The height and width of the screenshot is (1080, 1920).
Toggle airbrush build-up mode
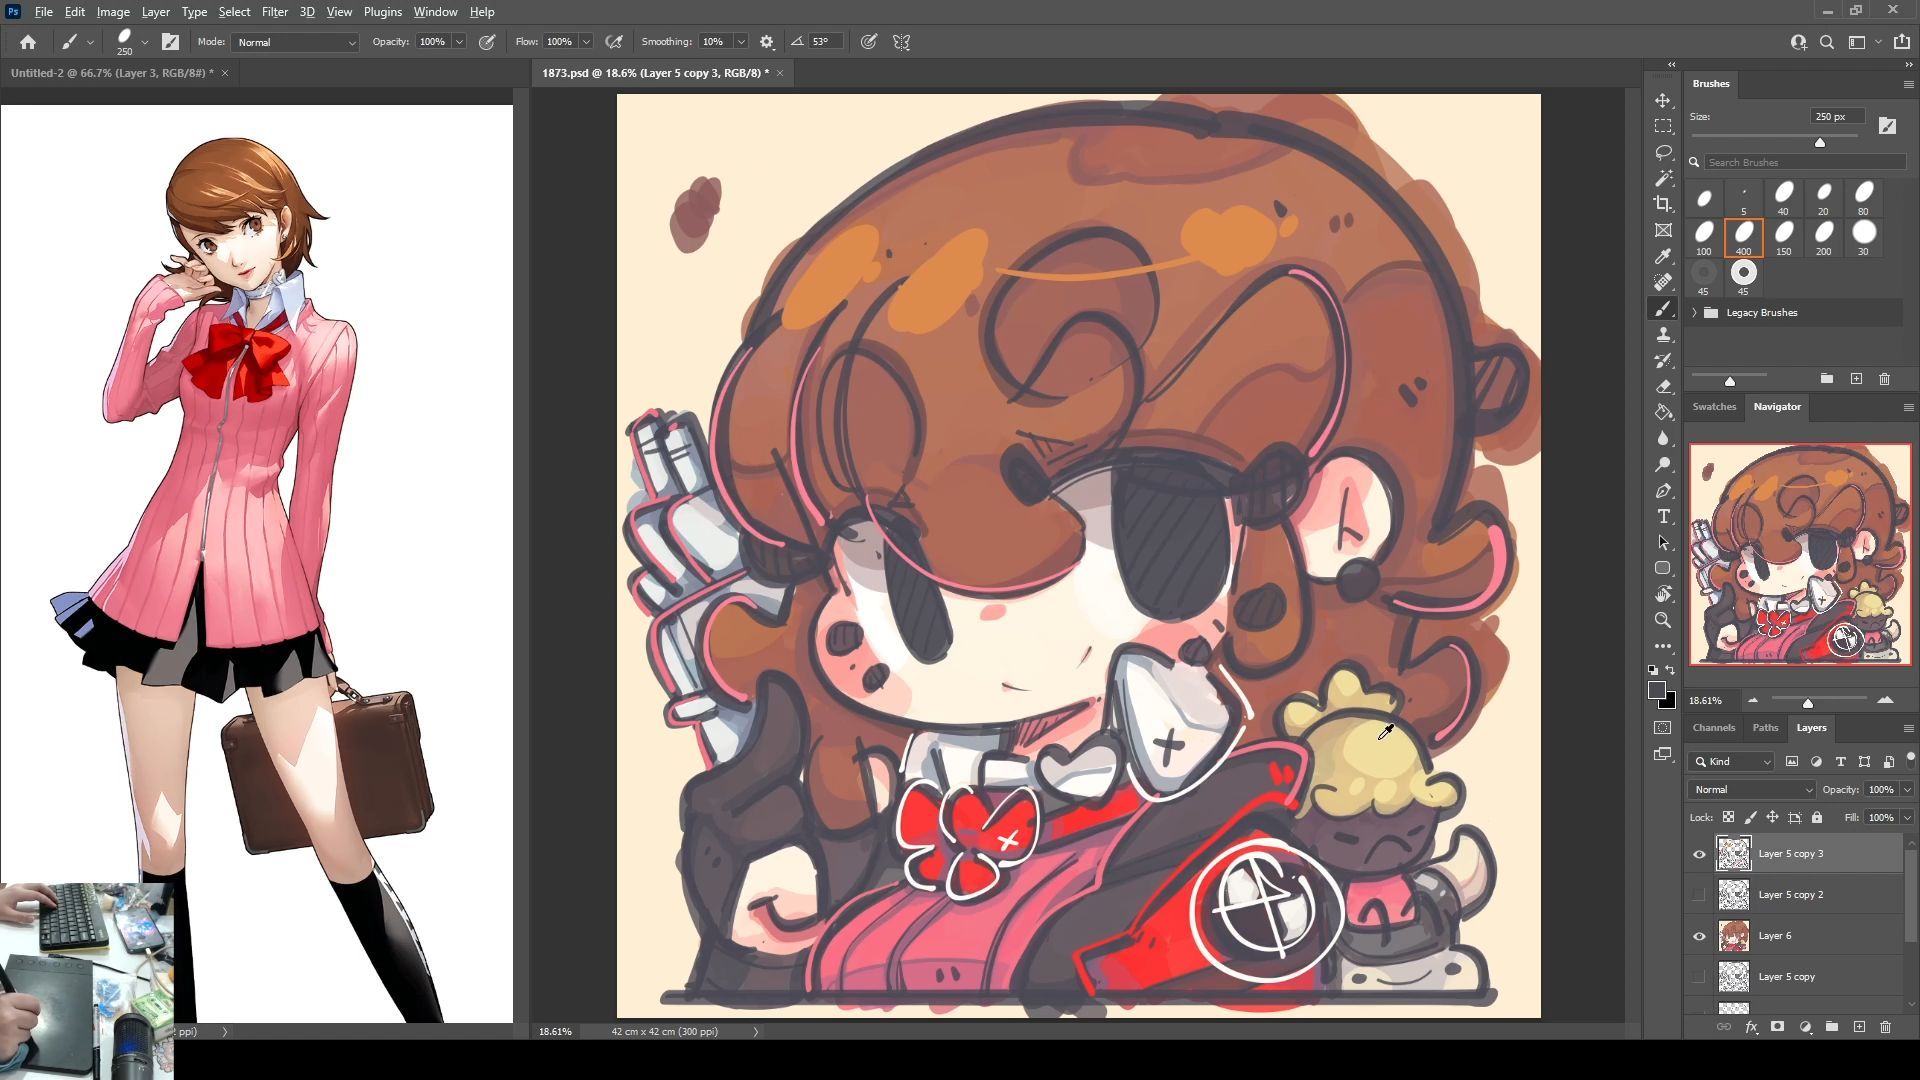[x=614, y=42]
